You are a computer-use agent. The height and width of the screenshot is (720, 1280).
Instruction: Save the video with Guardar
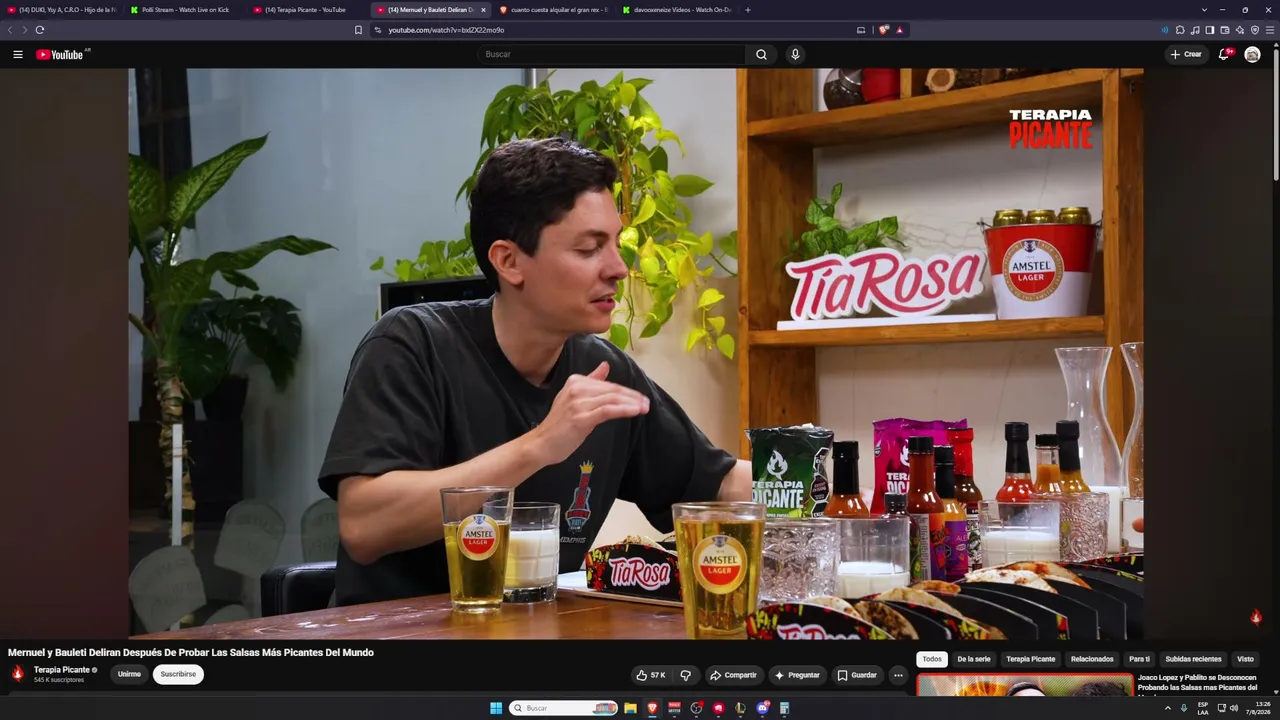point(857,675)
